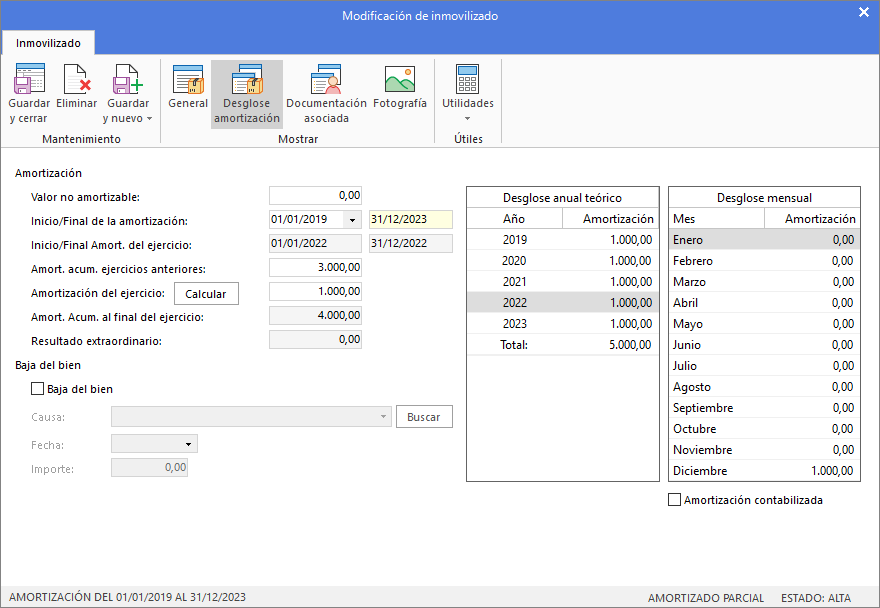The image size is (880, 608).
Task: Click exercise start date 01/01/2022 field
Action: [x=315, y=244]
